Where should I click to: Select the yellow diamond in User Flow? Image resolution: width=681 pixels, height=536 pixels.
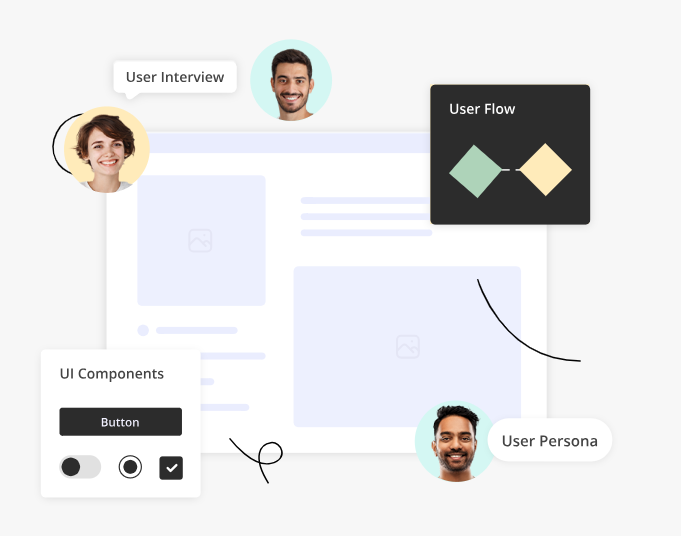(545, 170)
